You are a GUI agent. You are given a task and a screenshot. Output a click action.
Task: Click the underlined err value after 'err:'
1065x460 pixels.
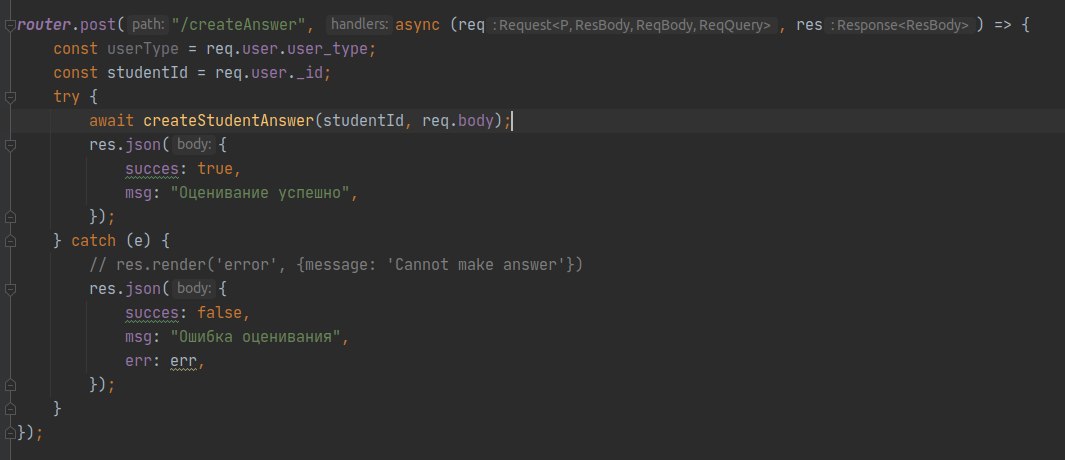coord(183,361)
